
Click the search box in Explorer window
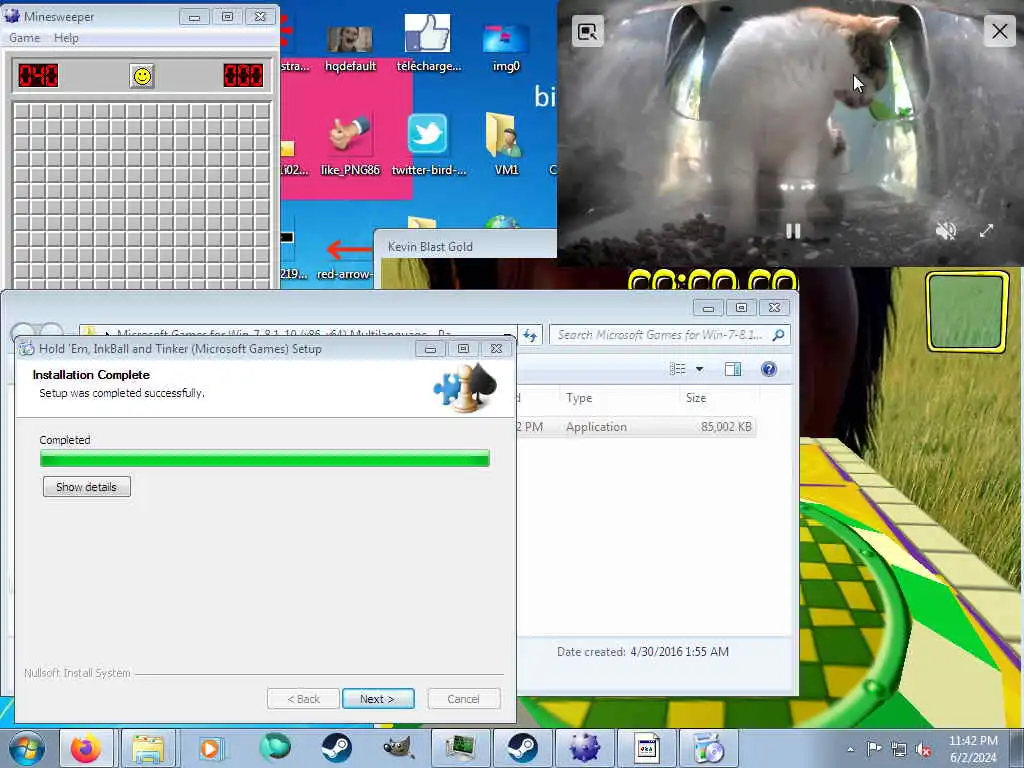point(661,335)
